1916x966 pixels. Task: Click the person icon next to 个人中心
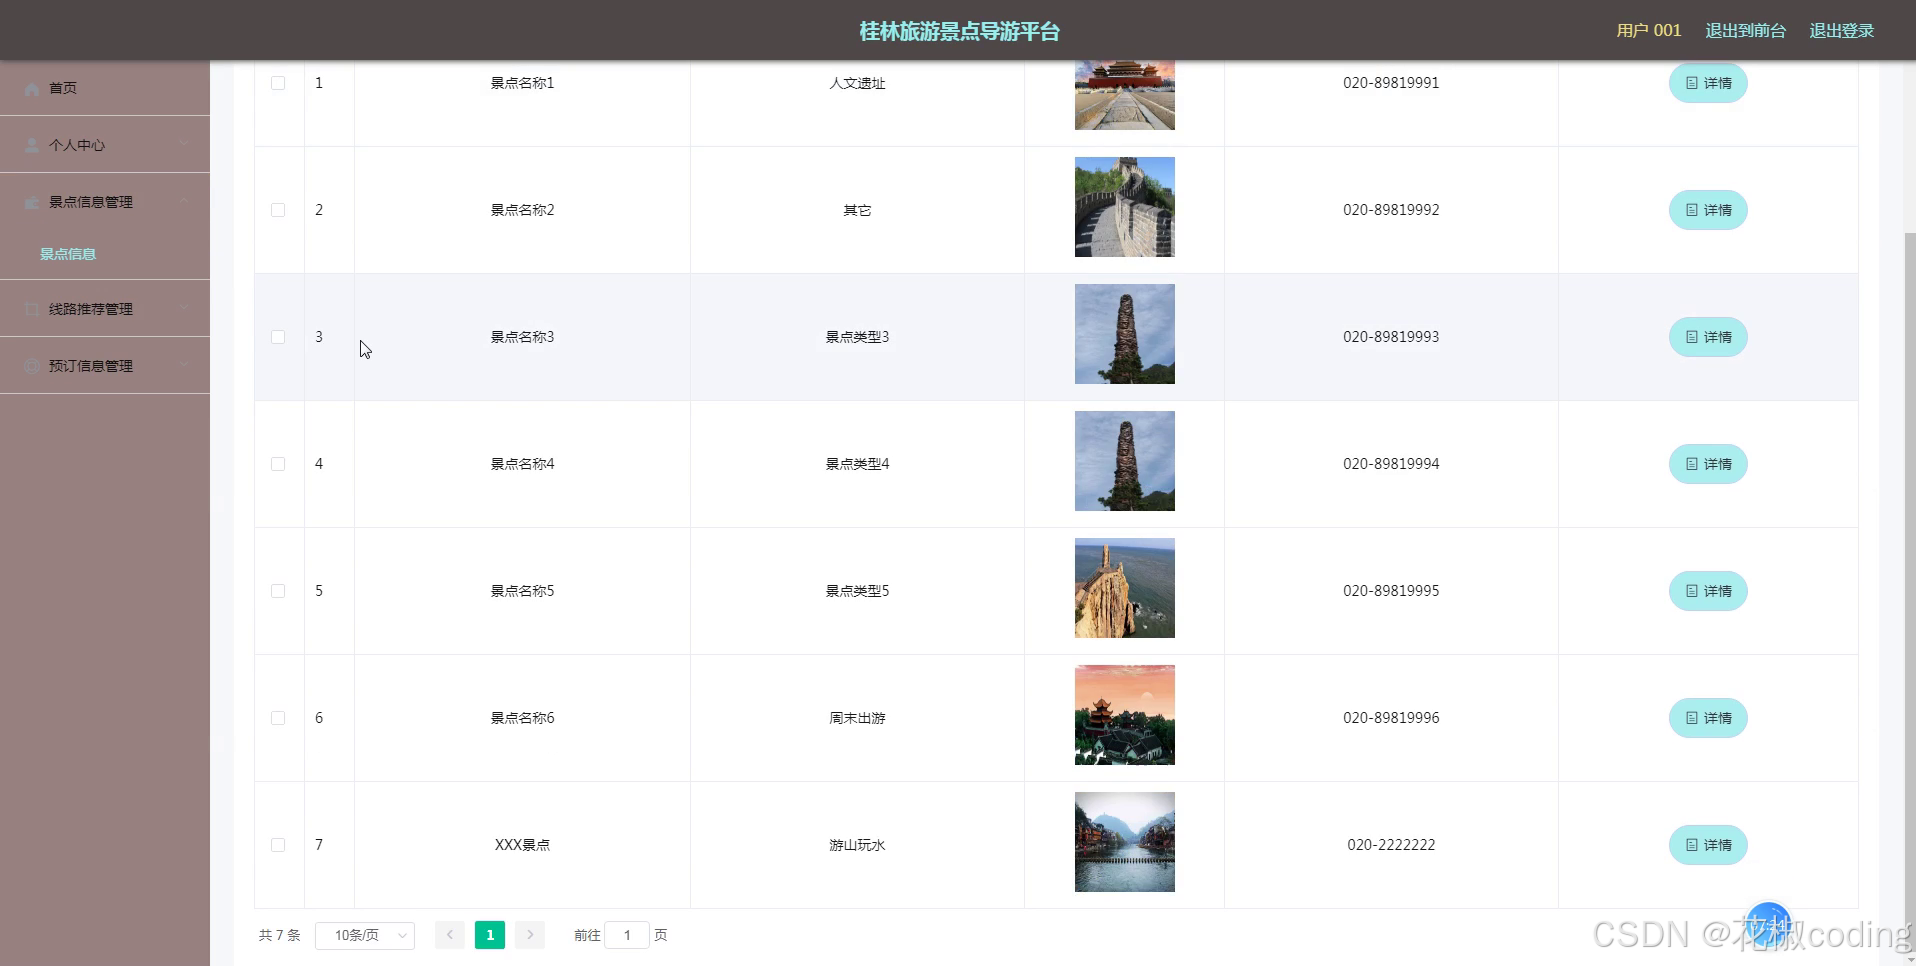[x=31, y=145]
